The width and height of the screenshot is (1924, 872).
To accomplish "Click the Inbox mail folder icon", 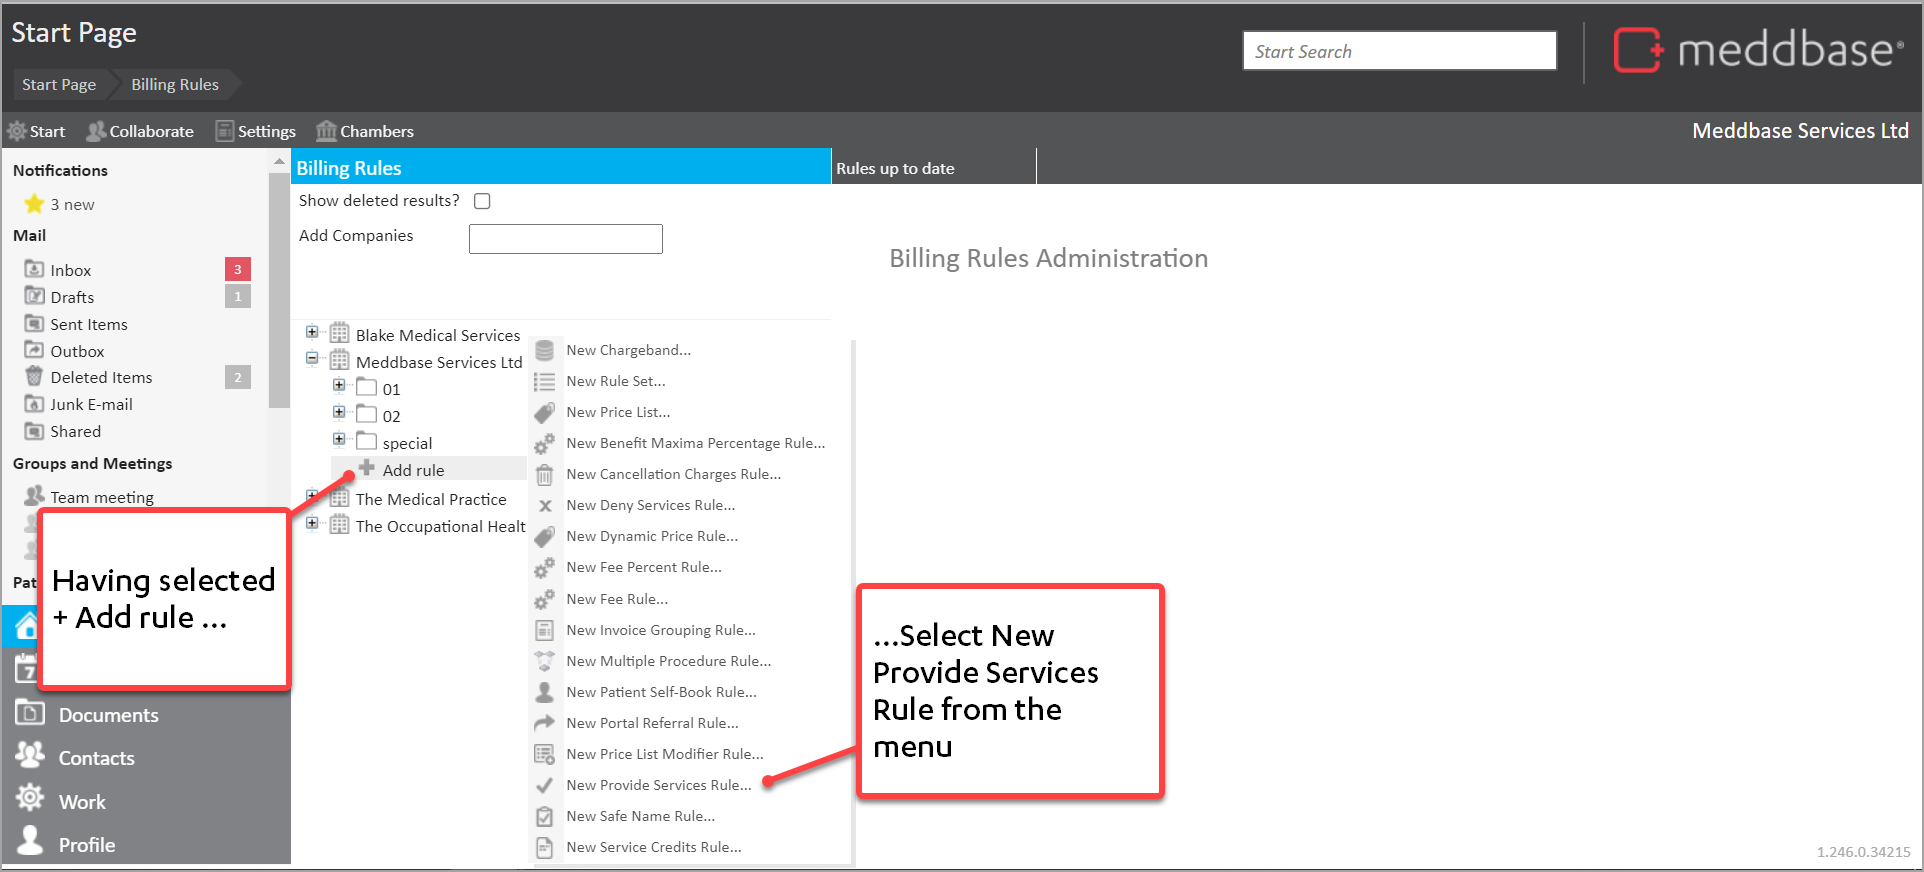I will [34, 270].
